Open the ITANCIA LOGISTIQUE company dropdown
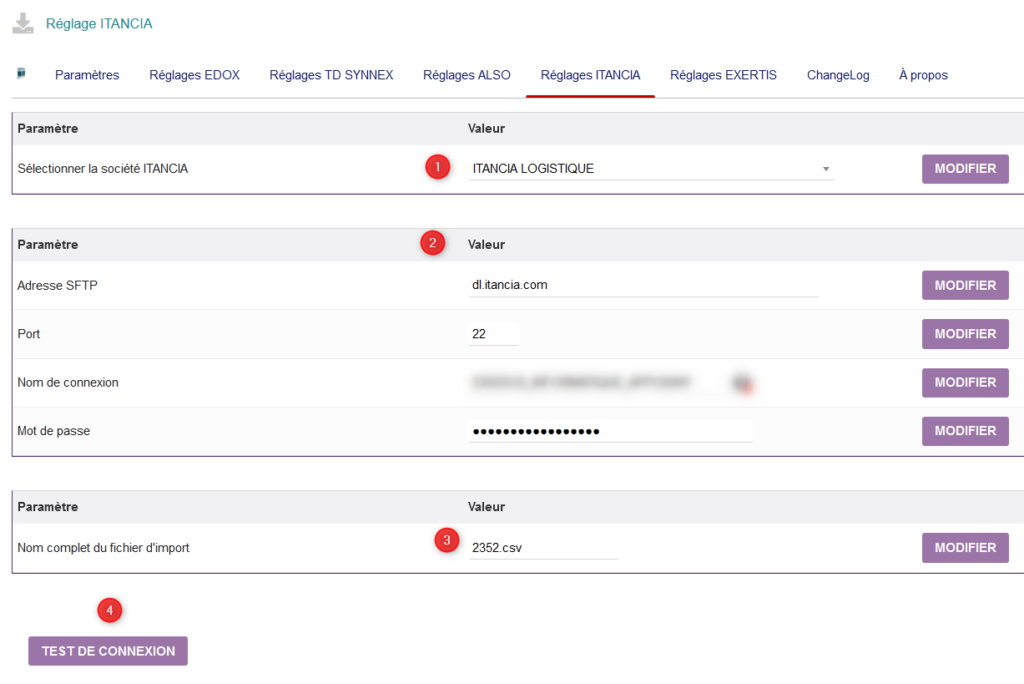The height and width of the screenshot is (684, 1024). click(x=651, y=169)
